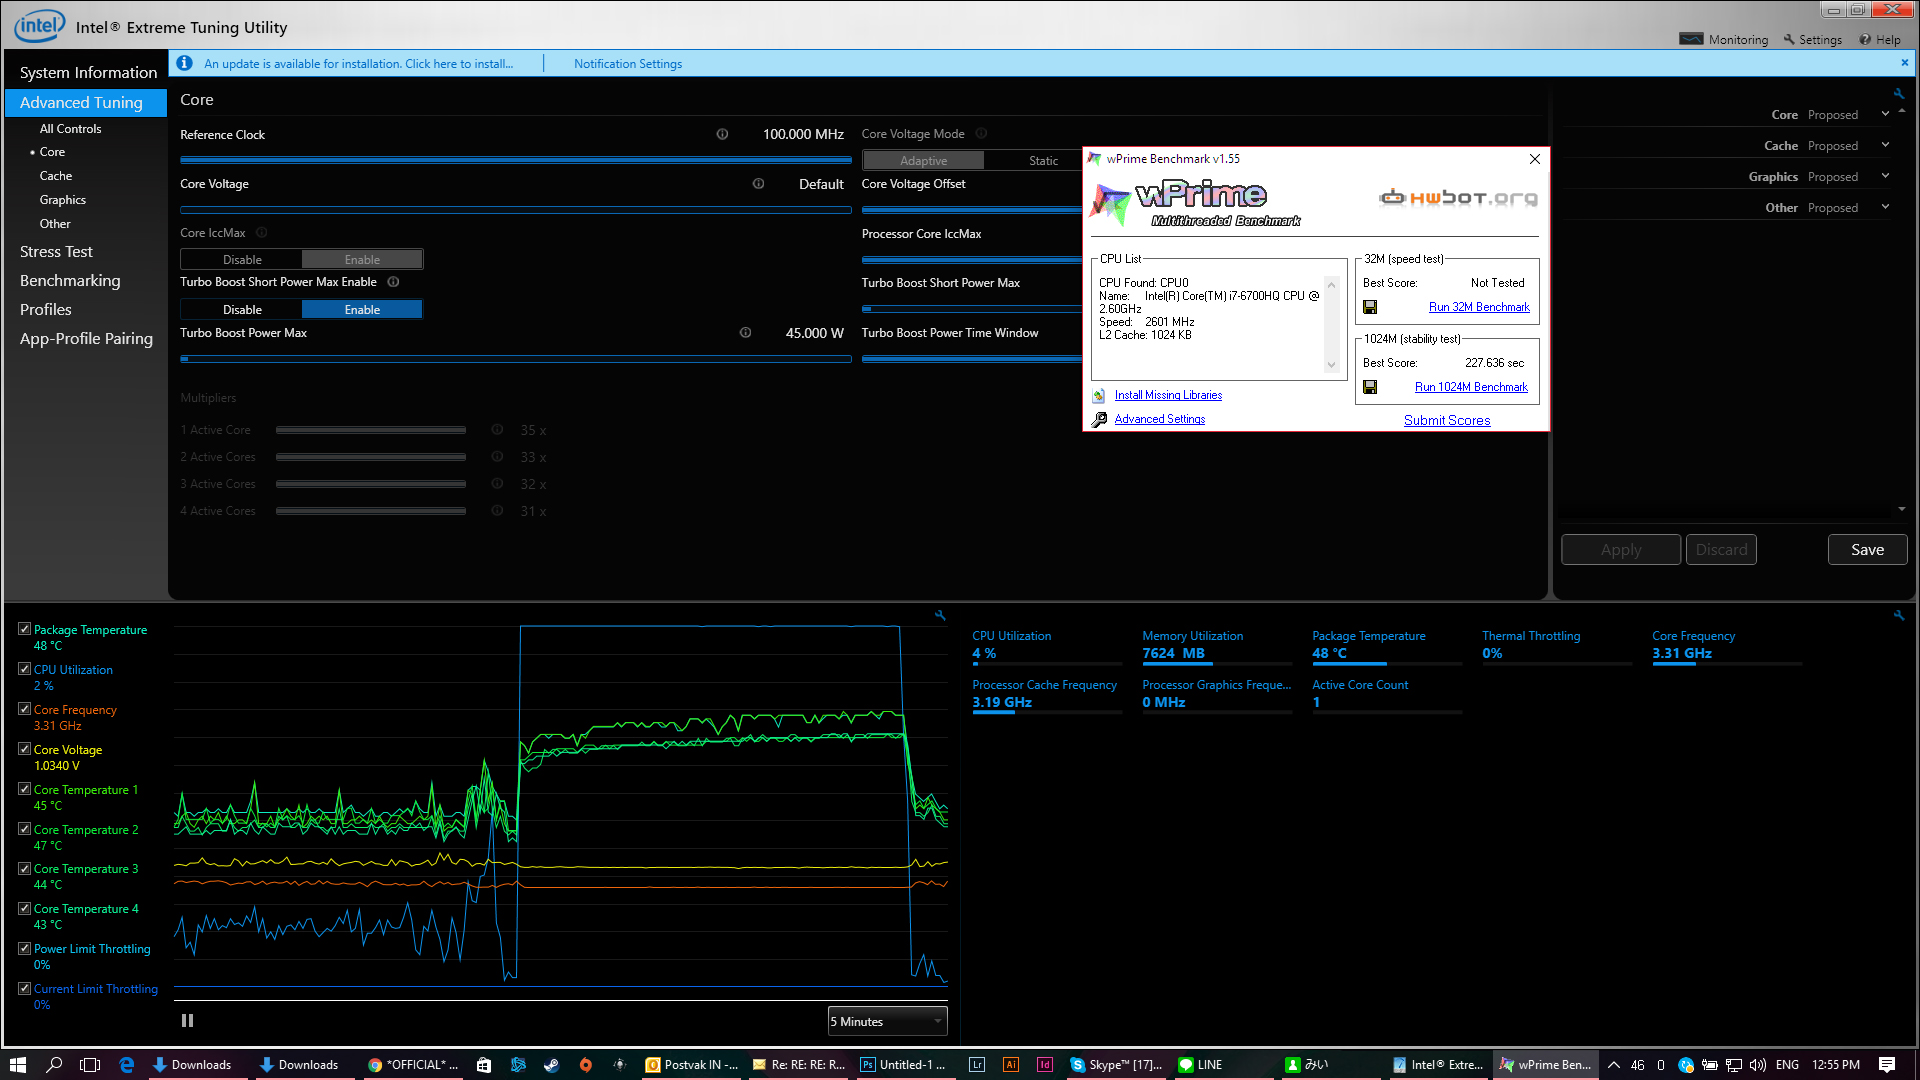The image size is (1920, 1080).
Task: Save 1024M benchmark score floppy icon
Action: click(1370, 387)
